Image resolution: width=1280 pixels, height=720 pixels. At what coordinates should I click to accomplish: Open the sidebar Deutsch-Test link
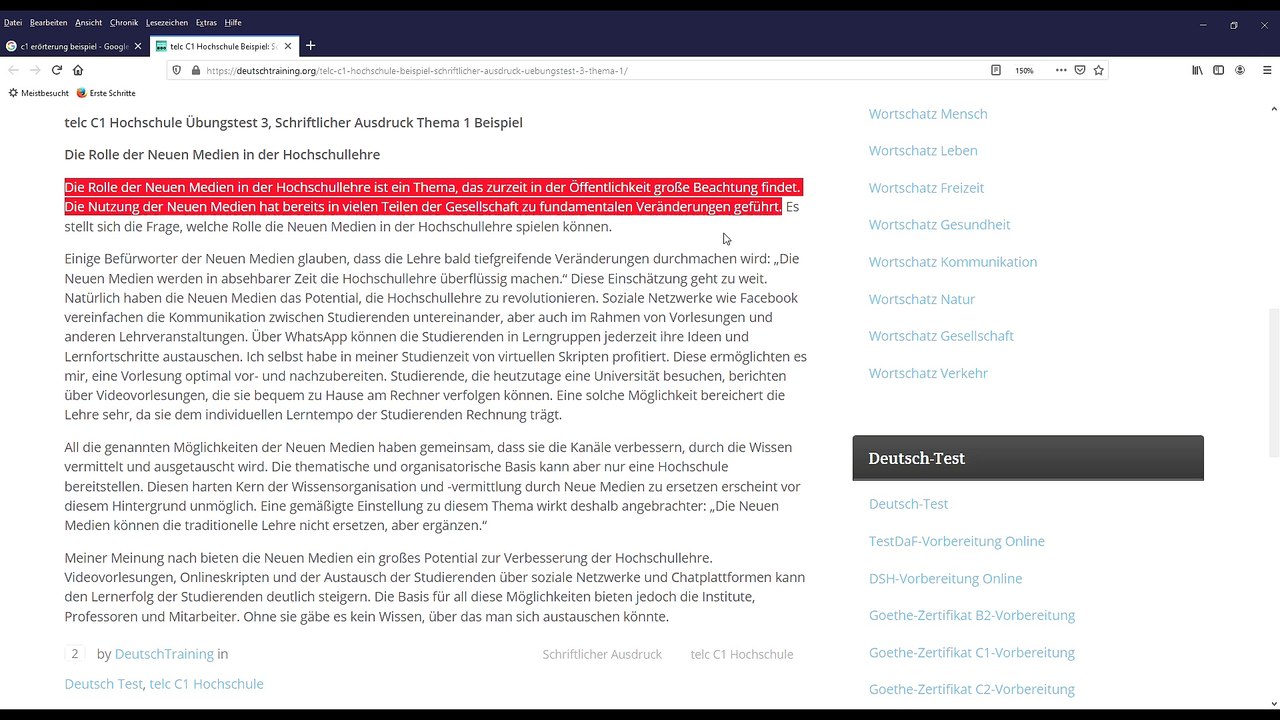coord(908,504)
